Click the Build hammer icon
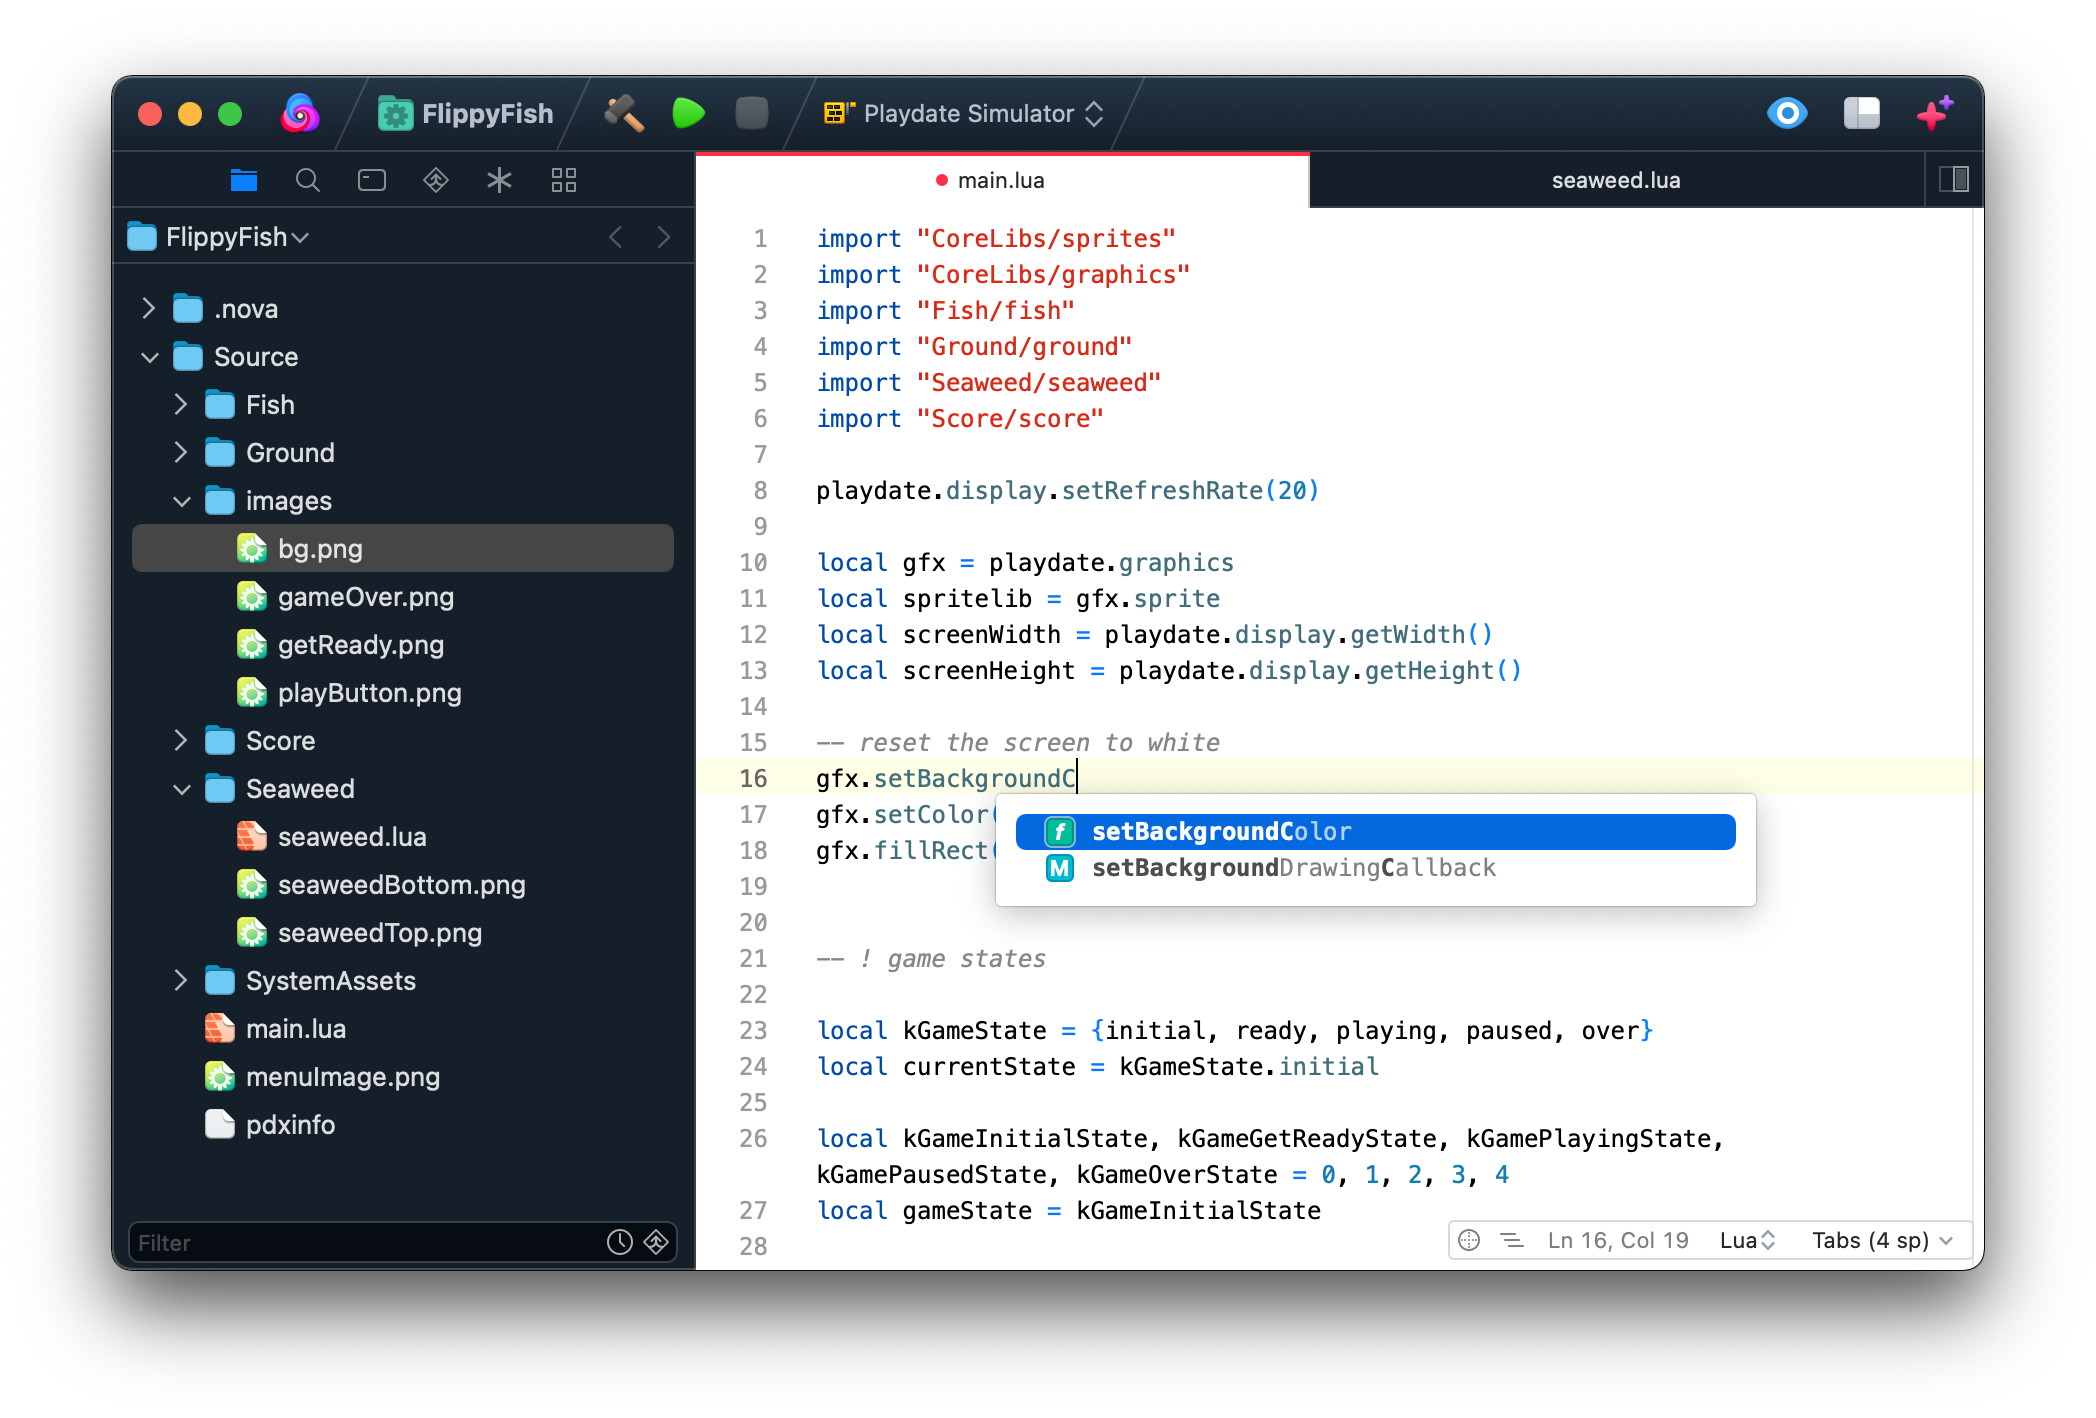 point(624,114)
